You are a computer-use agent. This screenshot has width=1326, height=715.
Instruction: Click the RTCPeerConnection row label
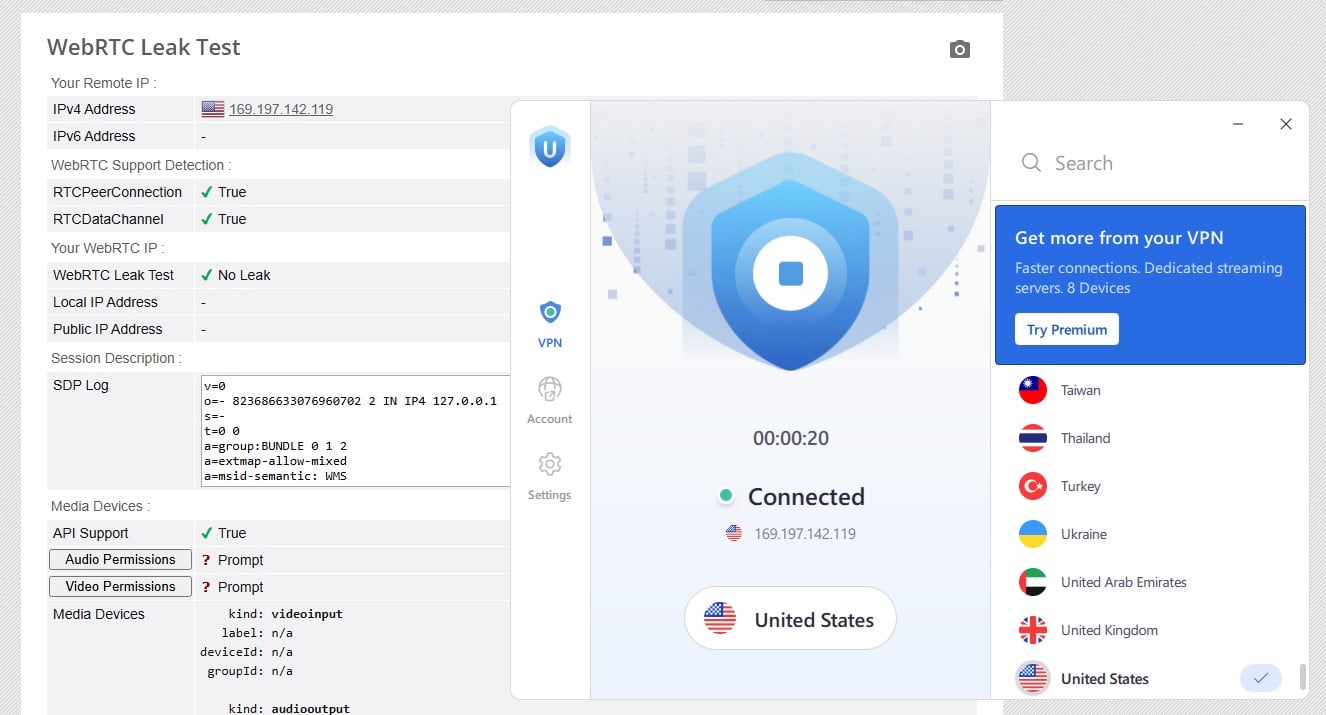(x=117, y=192)
